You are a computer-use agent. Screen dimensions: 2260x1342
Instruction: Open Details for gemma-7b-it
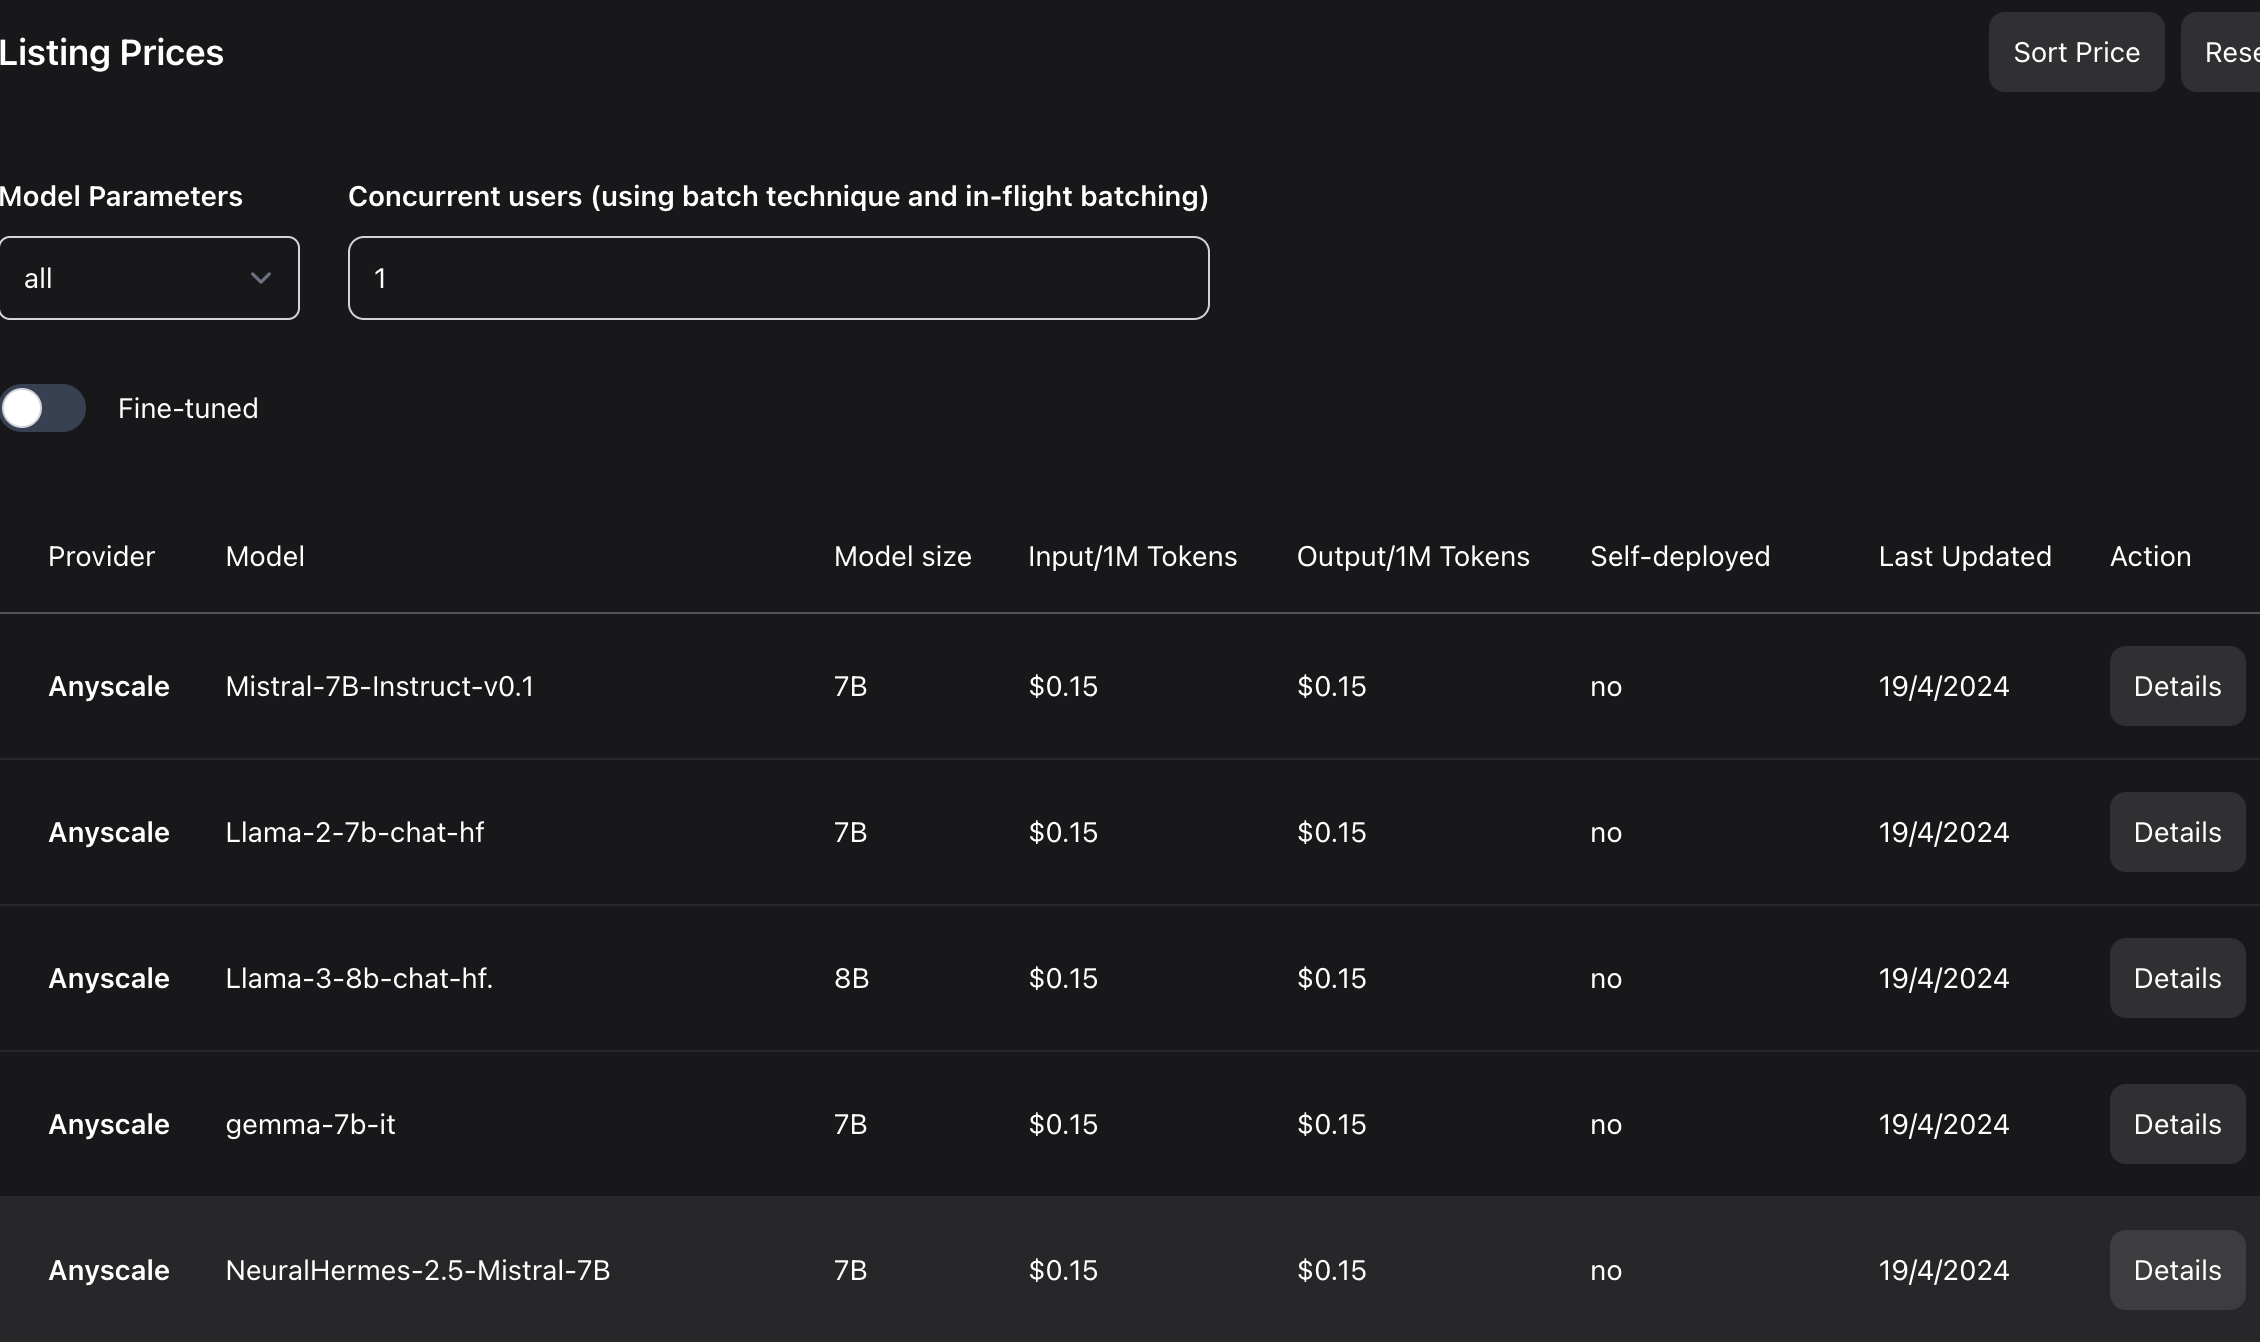2176,1124
